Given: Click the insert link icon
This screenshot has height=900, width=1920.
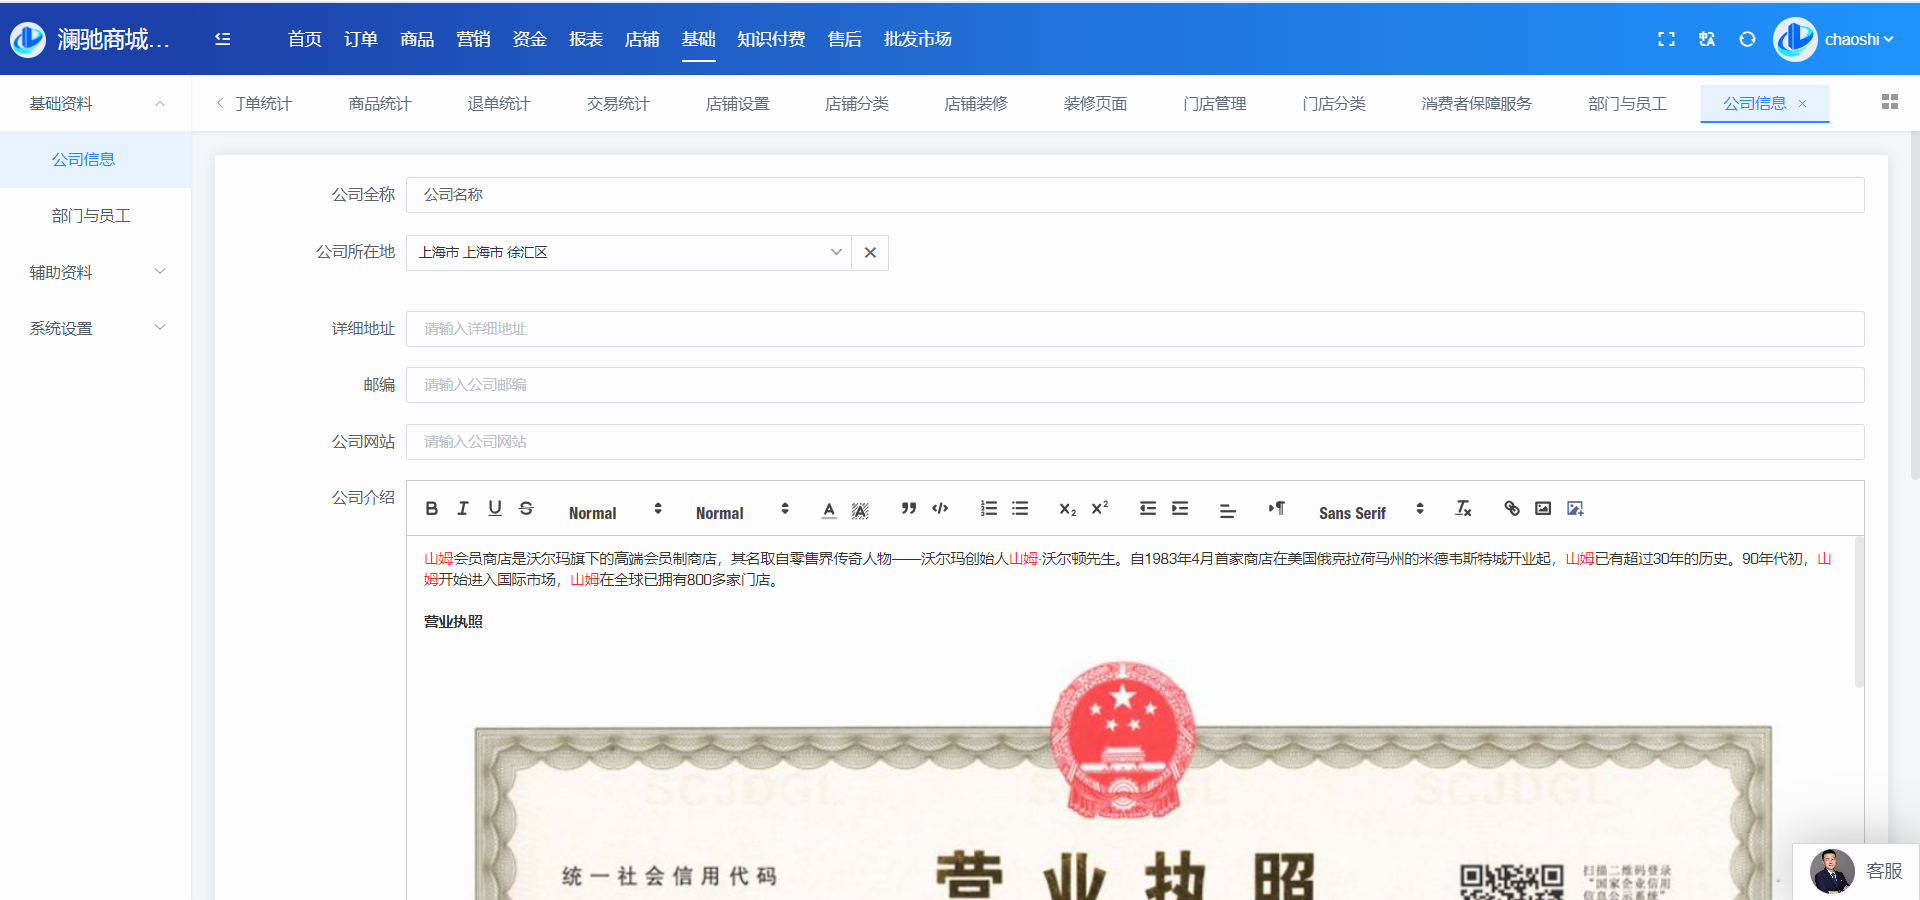Looking at the screenshot, I should coord(1511,509).
